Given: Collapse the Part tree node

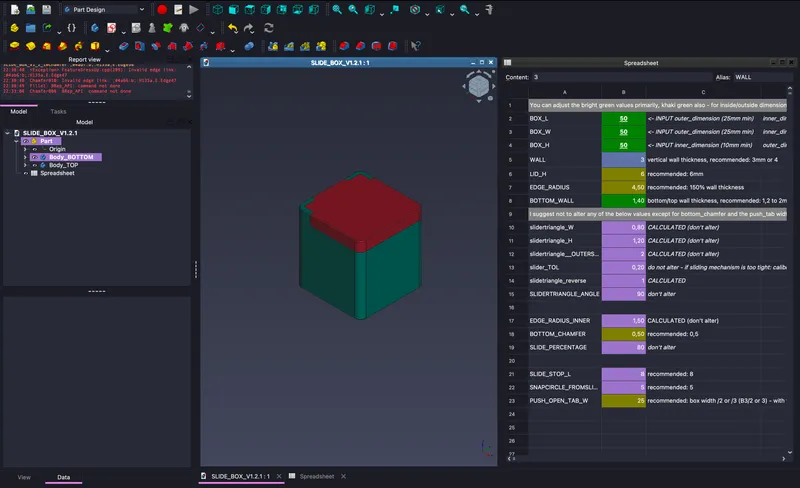Looking at the screenshot, I should [16, 141].
